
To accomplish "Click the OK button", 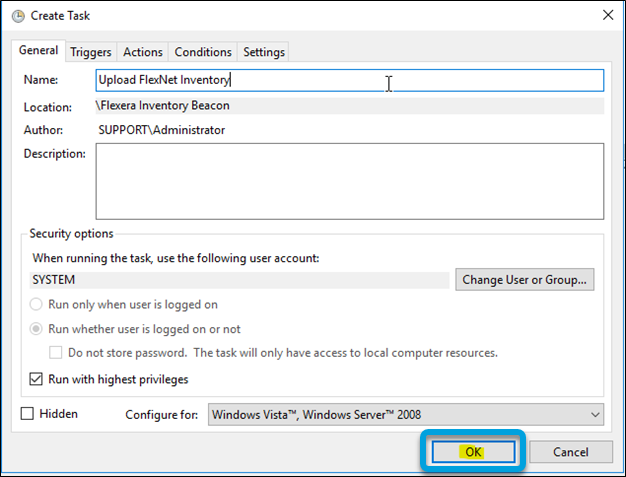I will (x=473, y=452).
